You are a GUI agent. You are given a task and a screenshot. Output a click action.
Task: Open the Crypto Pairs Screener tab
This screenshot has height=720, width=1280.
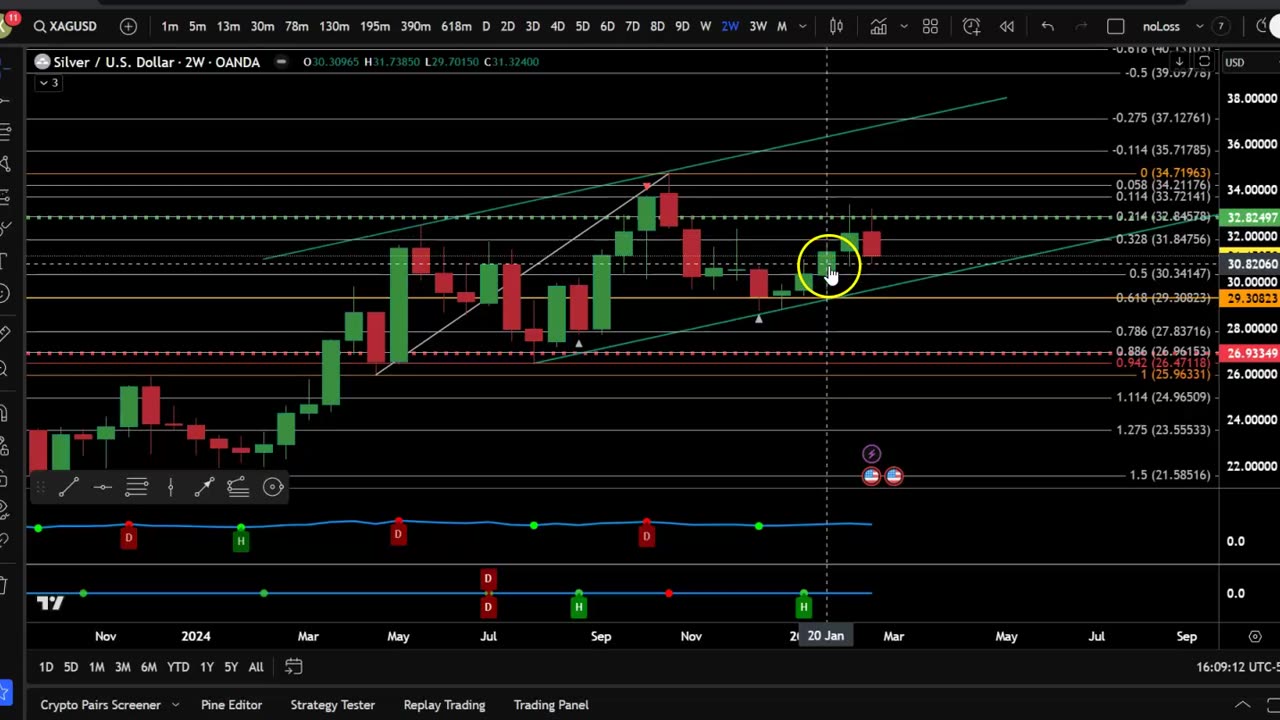(100, 705)
